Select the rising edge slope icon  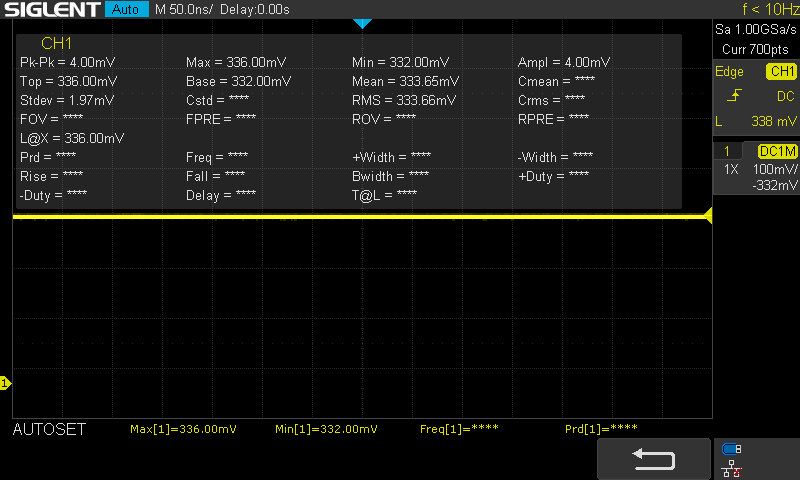point(734,95)
